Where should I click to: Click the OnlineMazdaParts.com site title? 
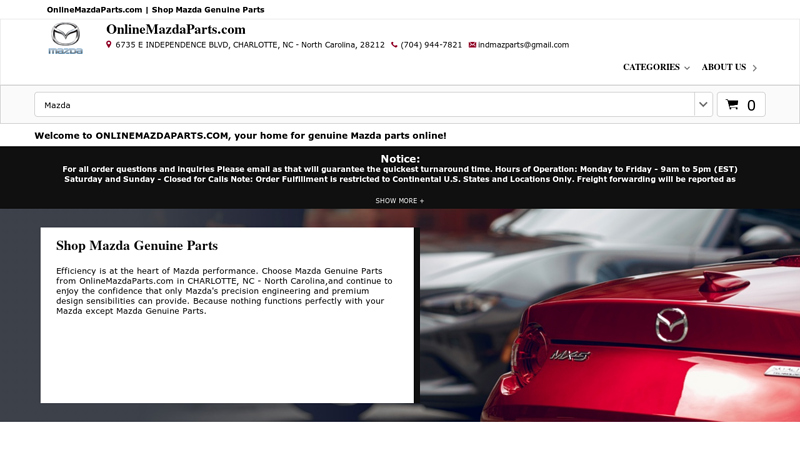pos(176,30)
